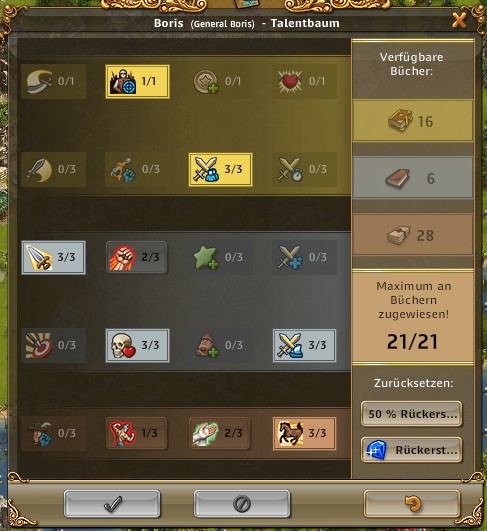Select the yellow tomes count showing 16
Screen dimensions: 487x531
click(x=412, y=121)
